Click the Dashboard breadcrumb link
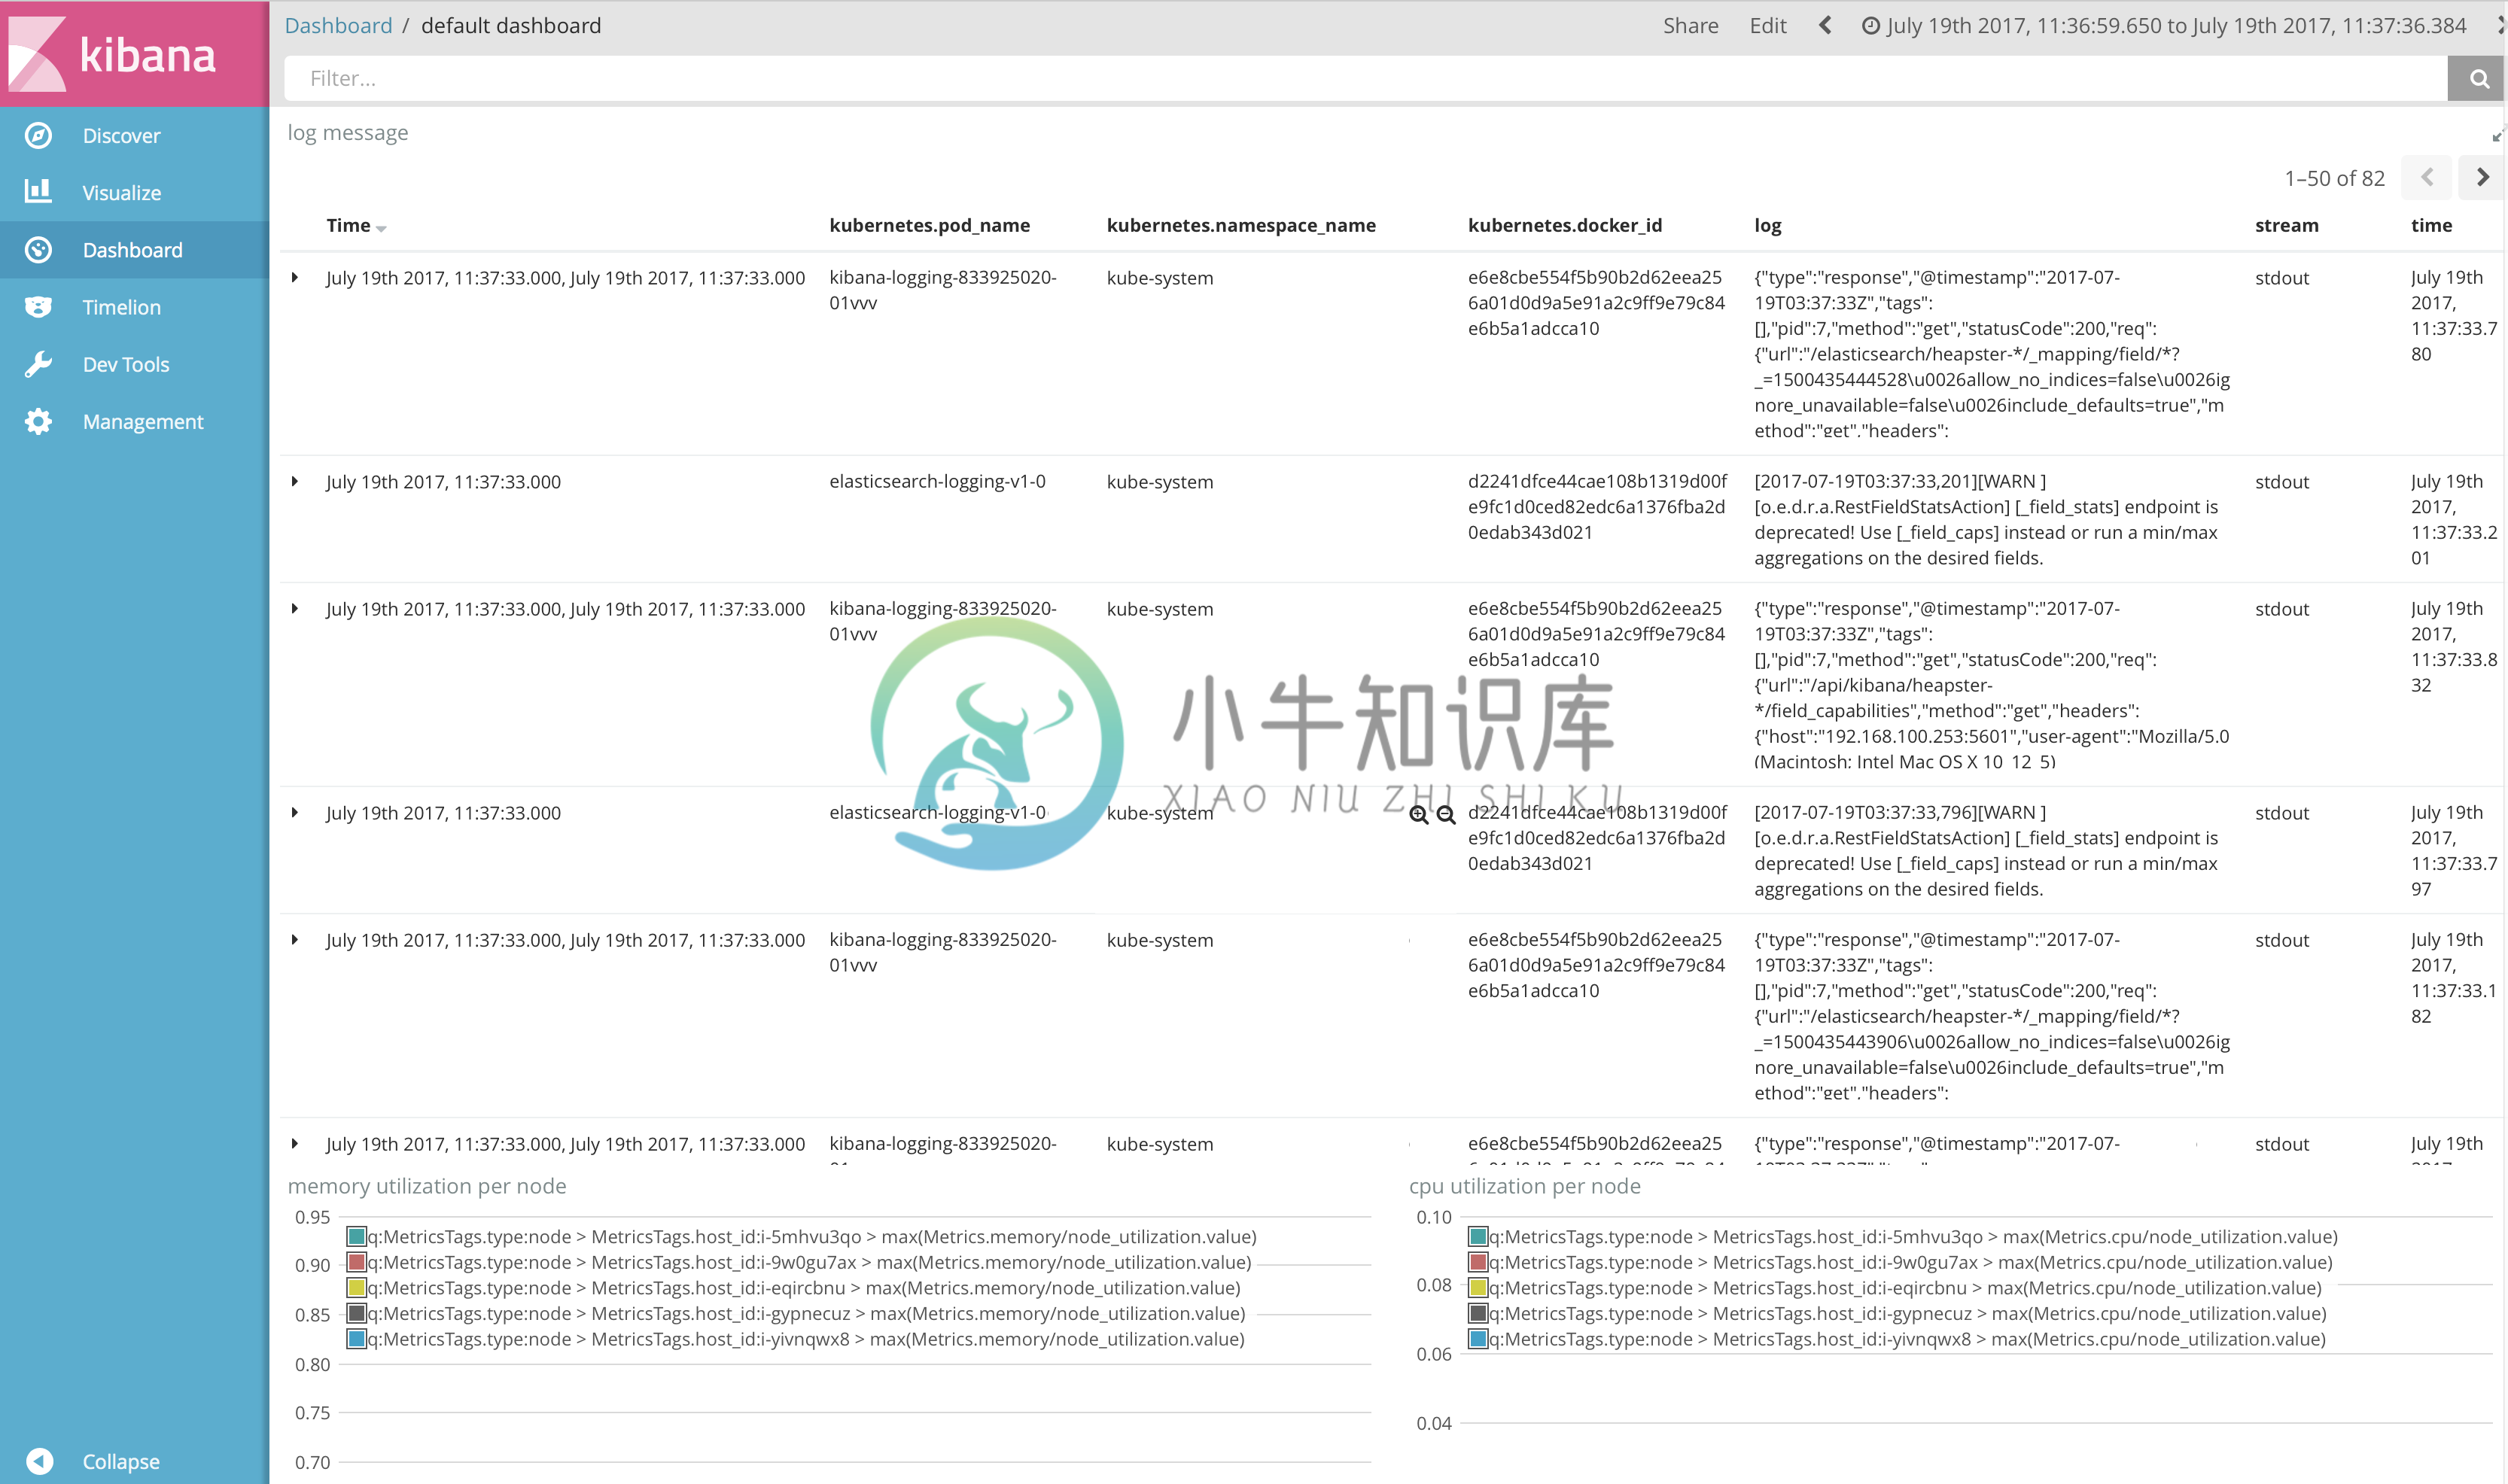Image resolution: width=2508 pixels, height=1484 pixels. tap(336, 25)
